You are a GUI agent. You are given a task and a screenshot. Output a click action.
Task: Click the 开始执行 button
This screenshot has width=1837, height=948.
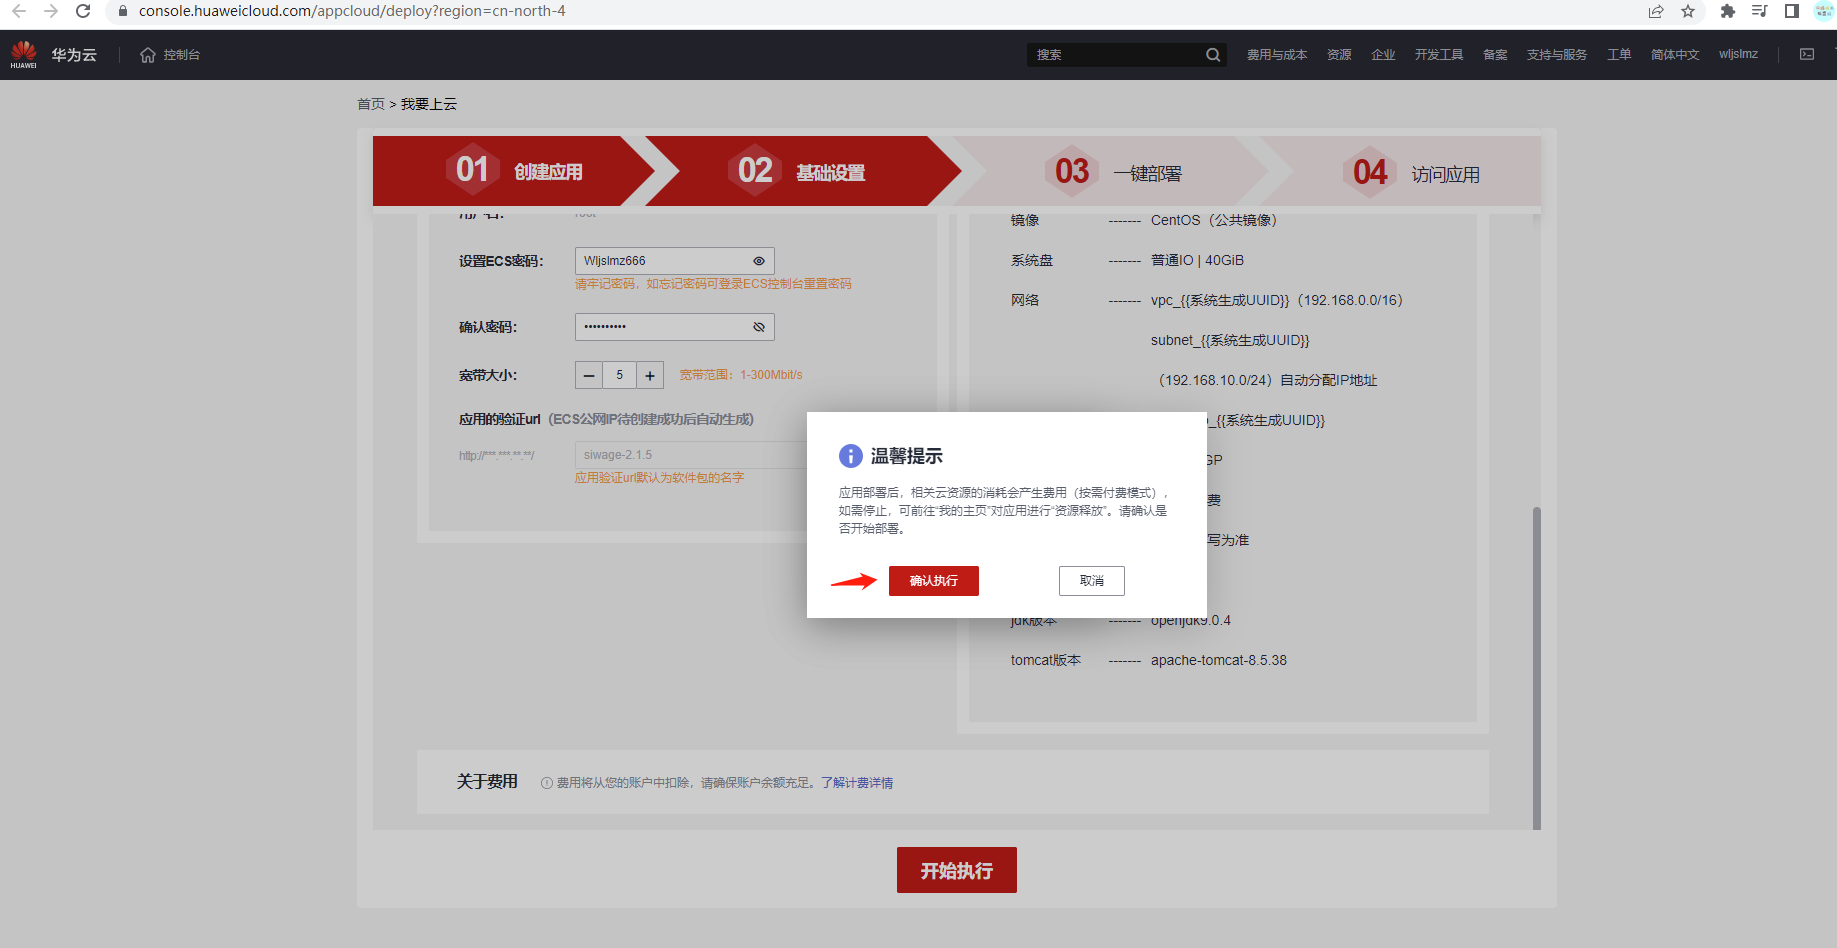pos(957,870)
